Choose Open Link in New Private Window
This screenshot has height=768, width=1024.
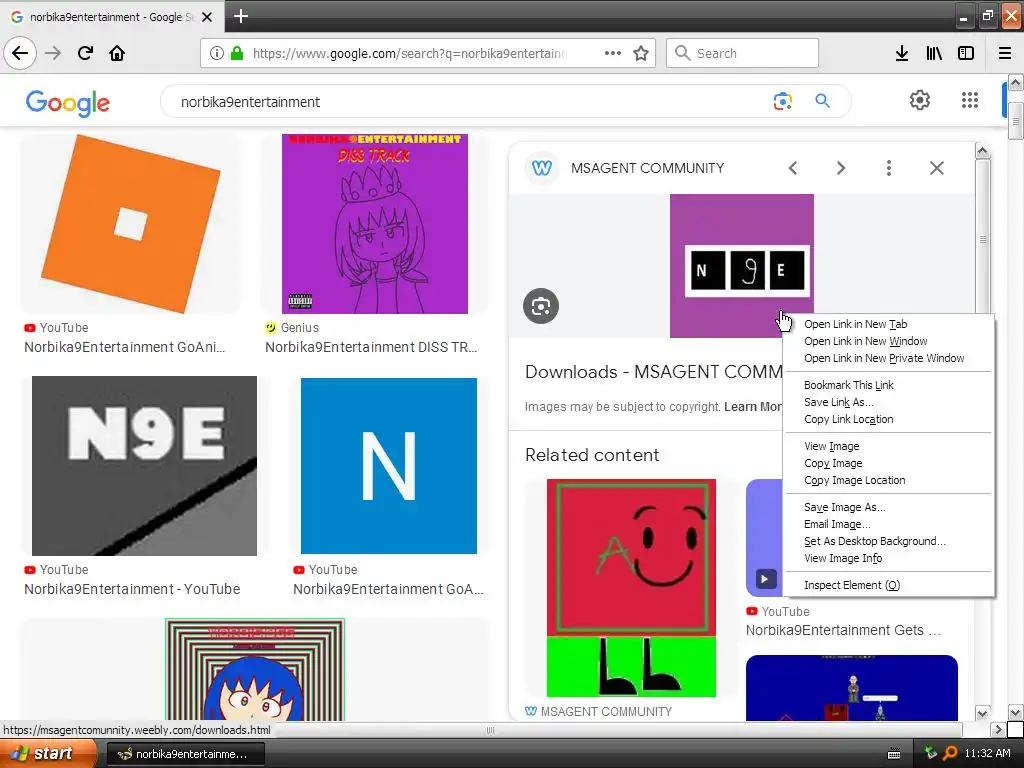pos(884,358)
